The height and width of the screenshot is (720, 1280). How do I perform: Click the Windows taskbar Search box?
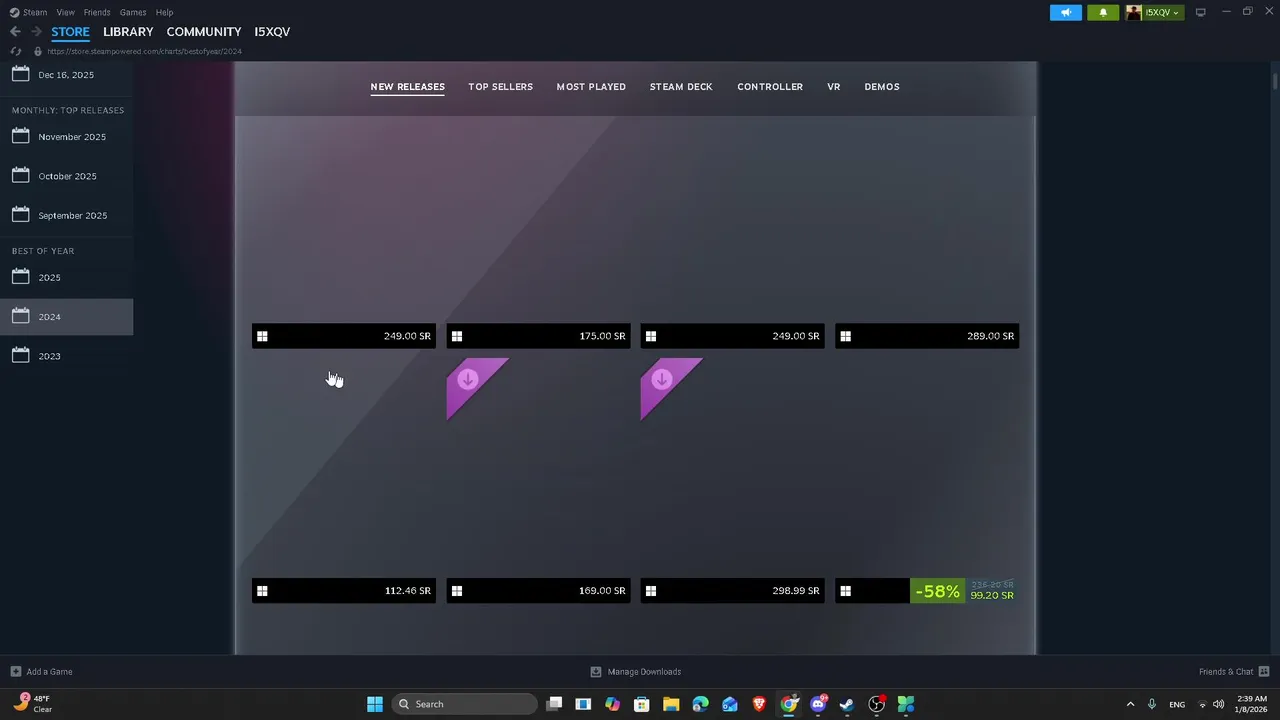pyautogui.click(x=465, y=704)
